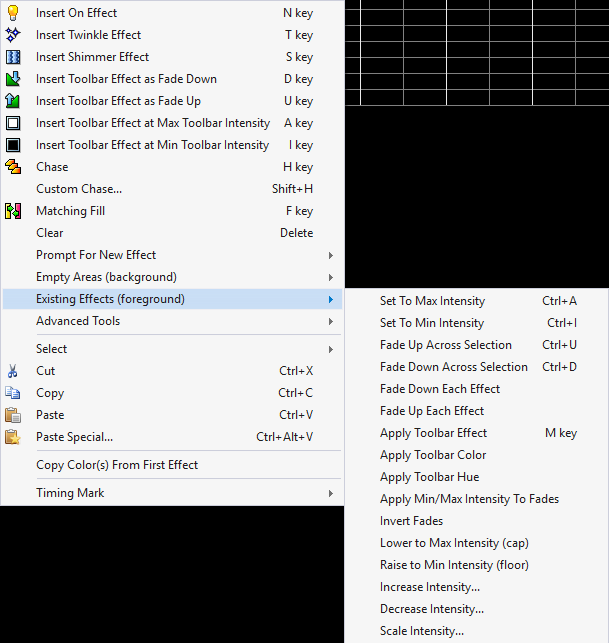Image resolution: width=609 pixels, height=643 pixels.
Task: Click the N key shortcut text
Action: pyautogui.click(x=298, y=13)
